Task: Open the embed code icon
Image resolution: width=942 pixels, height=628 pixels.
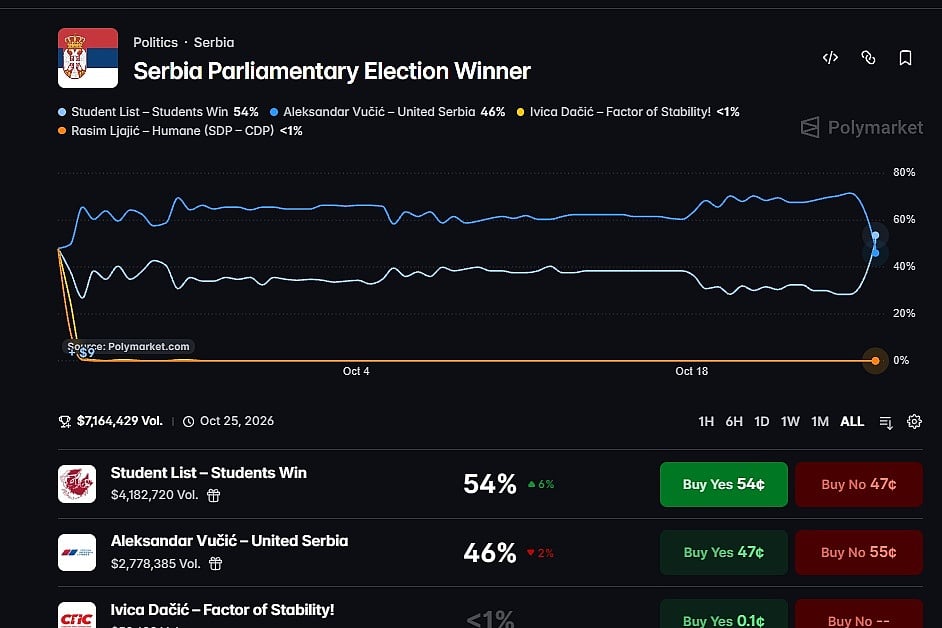Action: [x=830, y=58]
